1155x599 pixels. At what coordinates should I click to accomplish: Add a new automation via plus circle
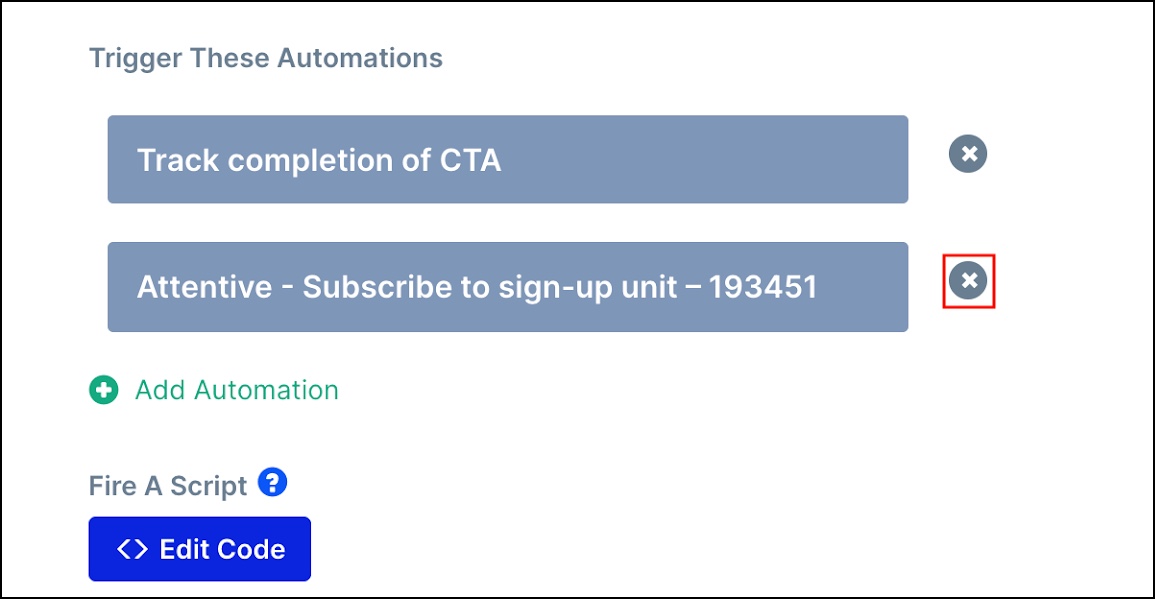pyautogui.click(x=103, y=390)
